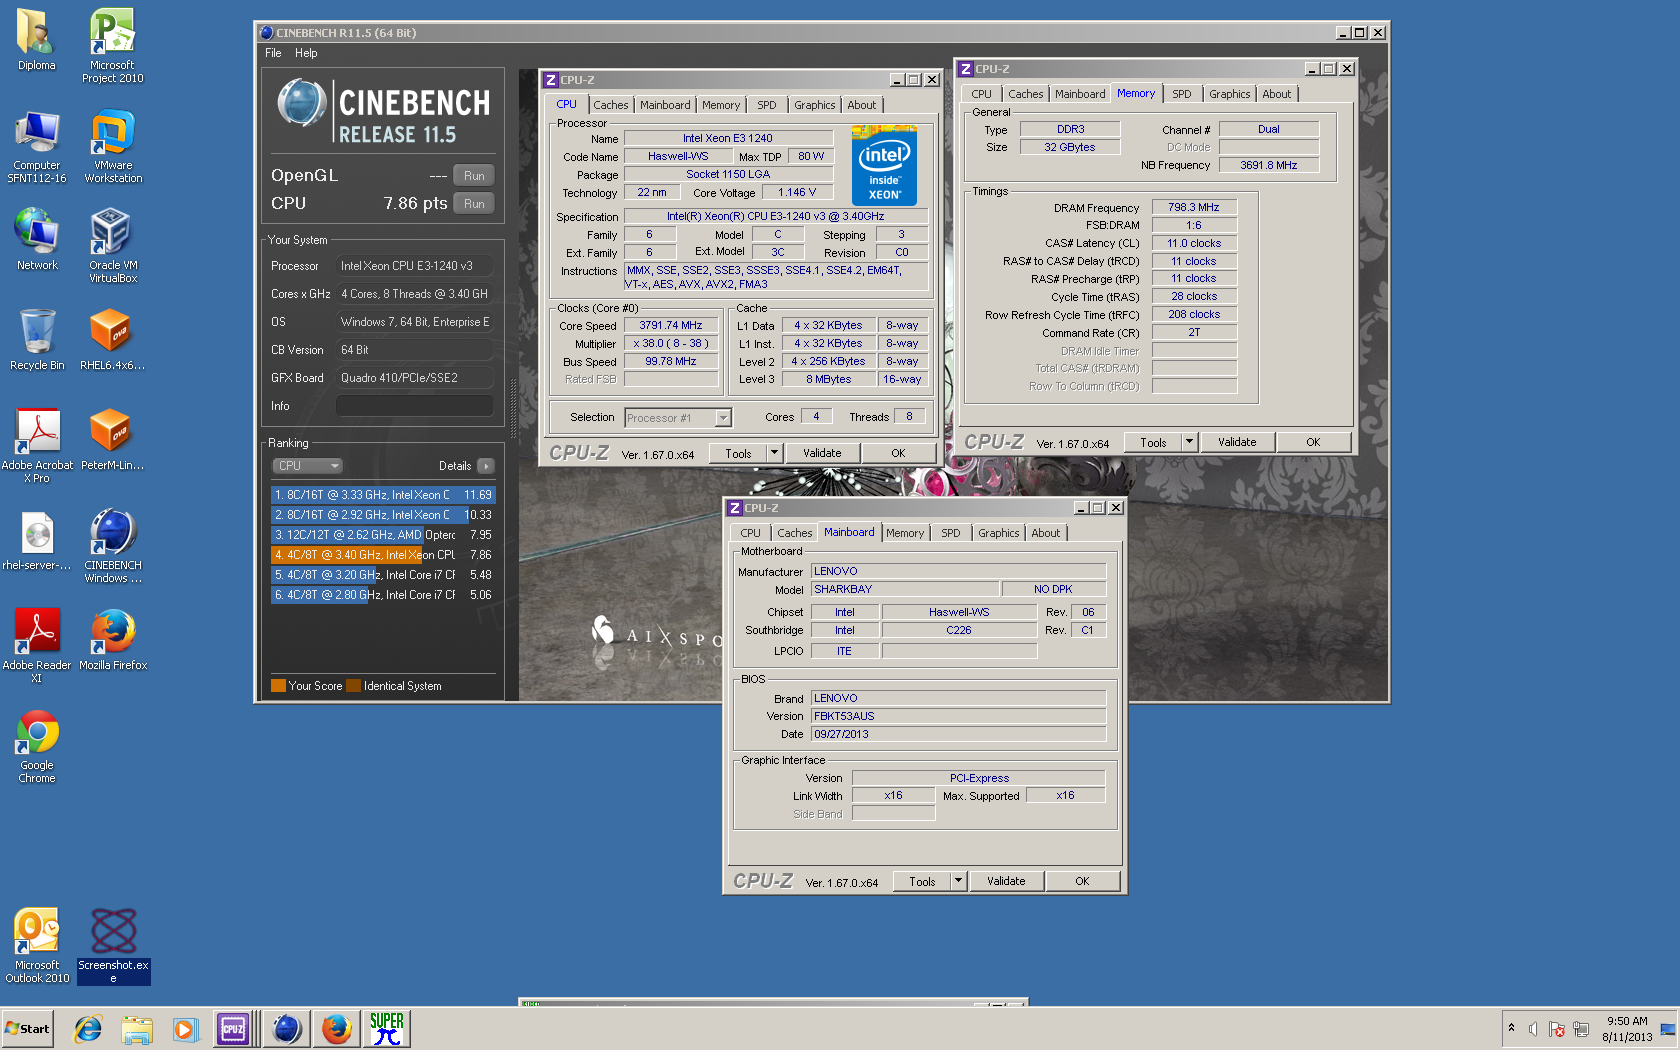The height and width of the screenshot is (1050, 1680).
Task: Switch to CPU-Z taskbar button
Action: click(233, 1029)
